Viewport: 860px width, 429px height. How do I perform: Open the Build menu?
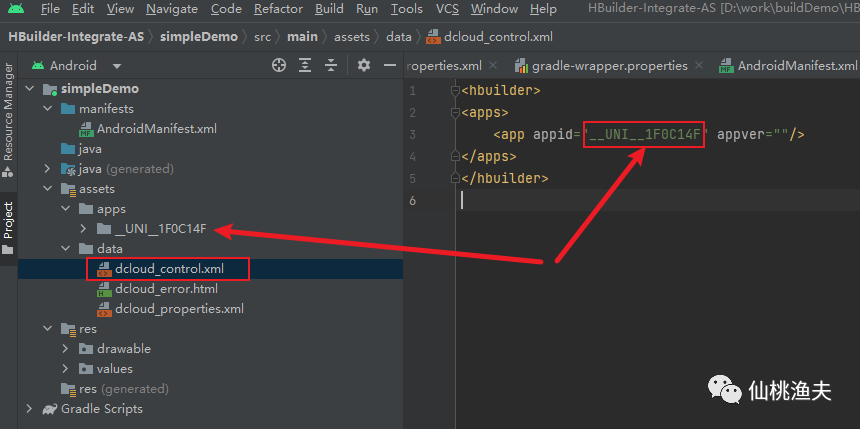[330, 9]
